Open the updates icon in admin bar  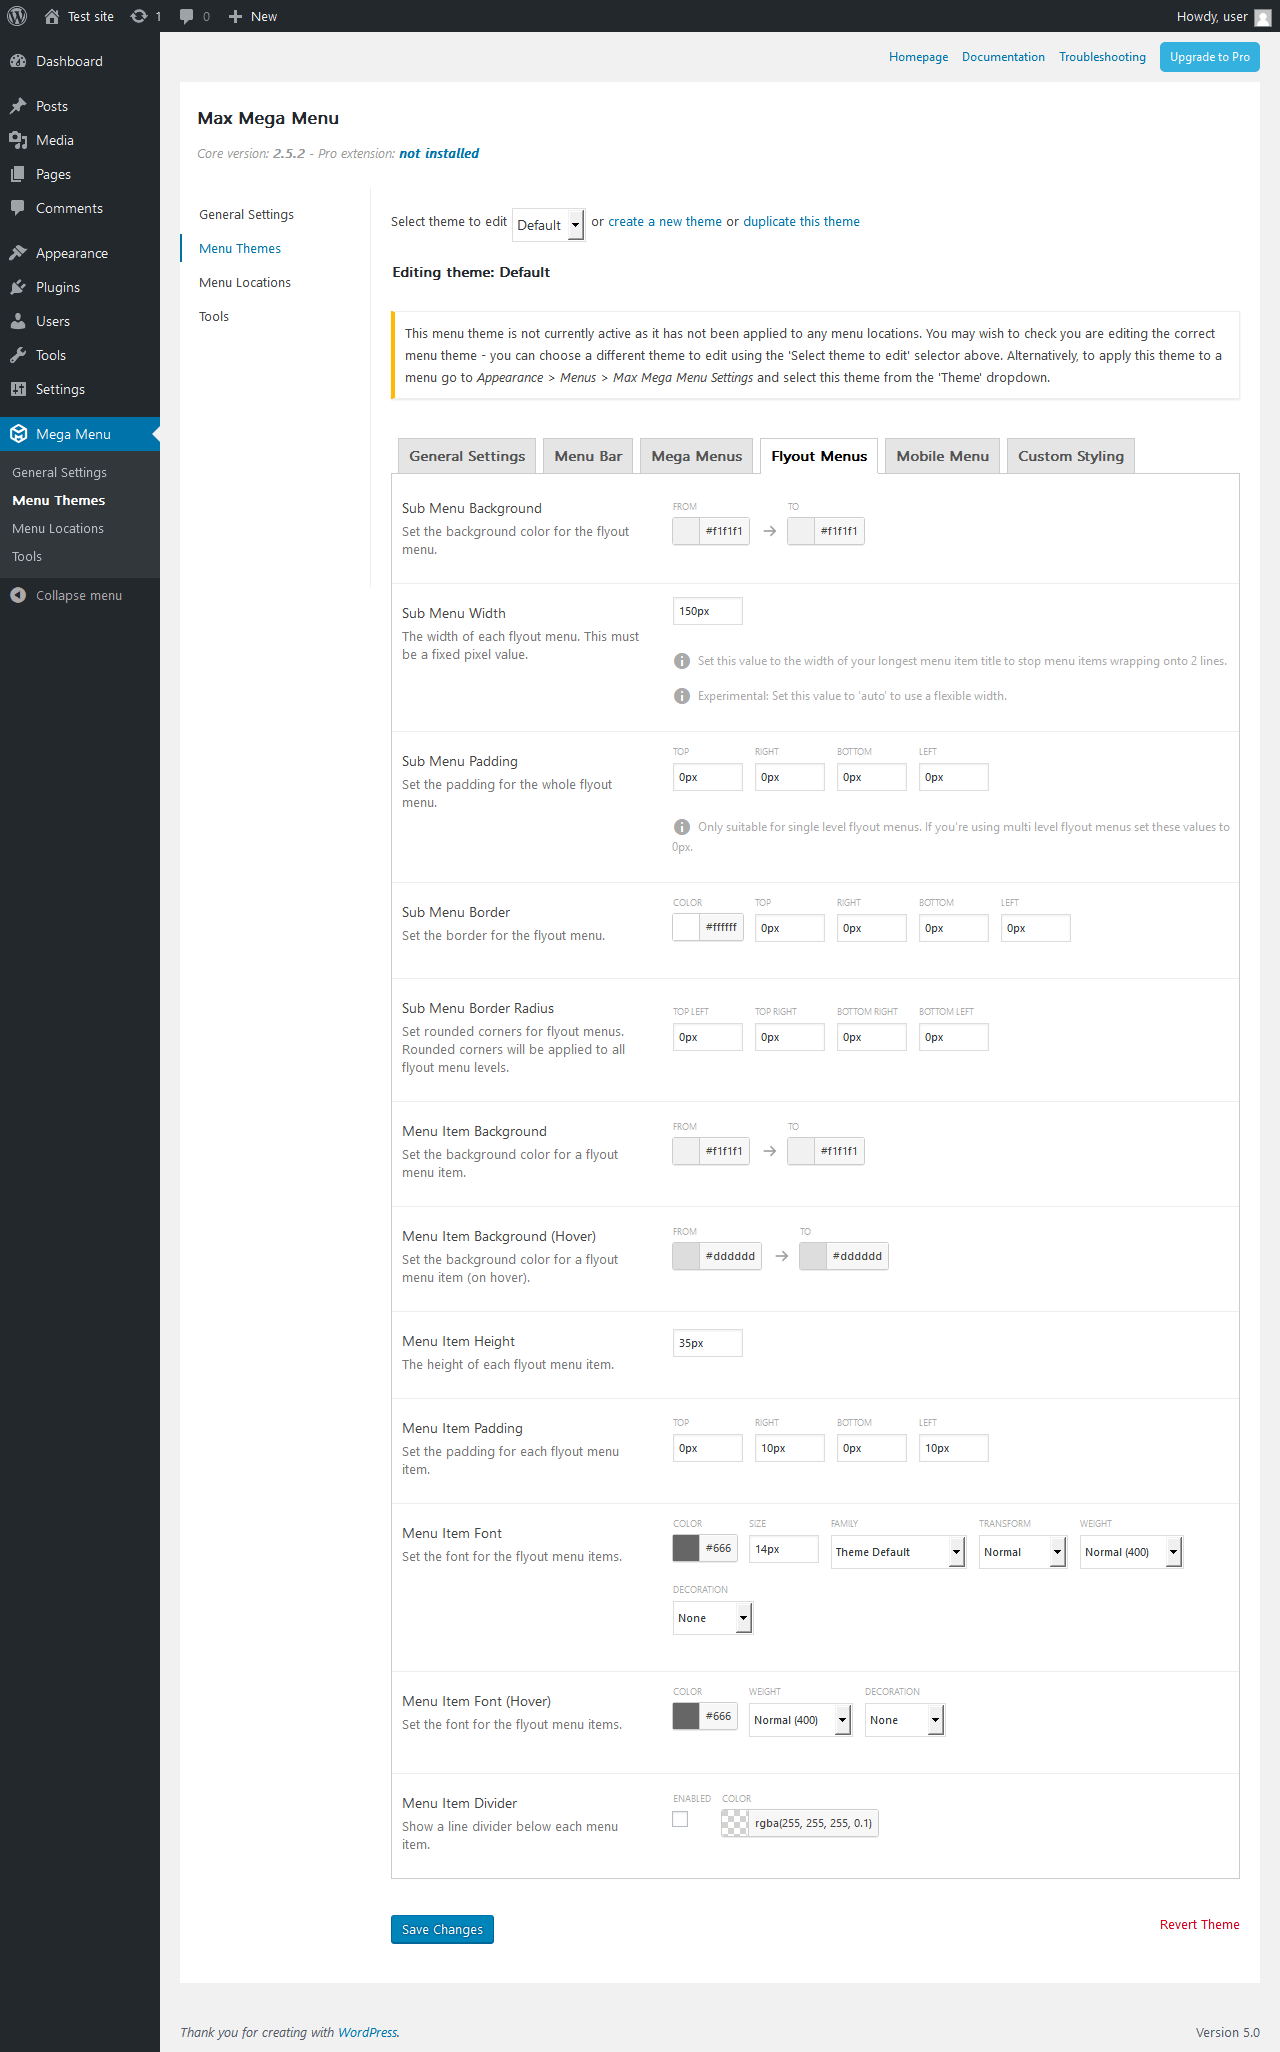pyautogui.click(x=139, y=16)
